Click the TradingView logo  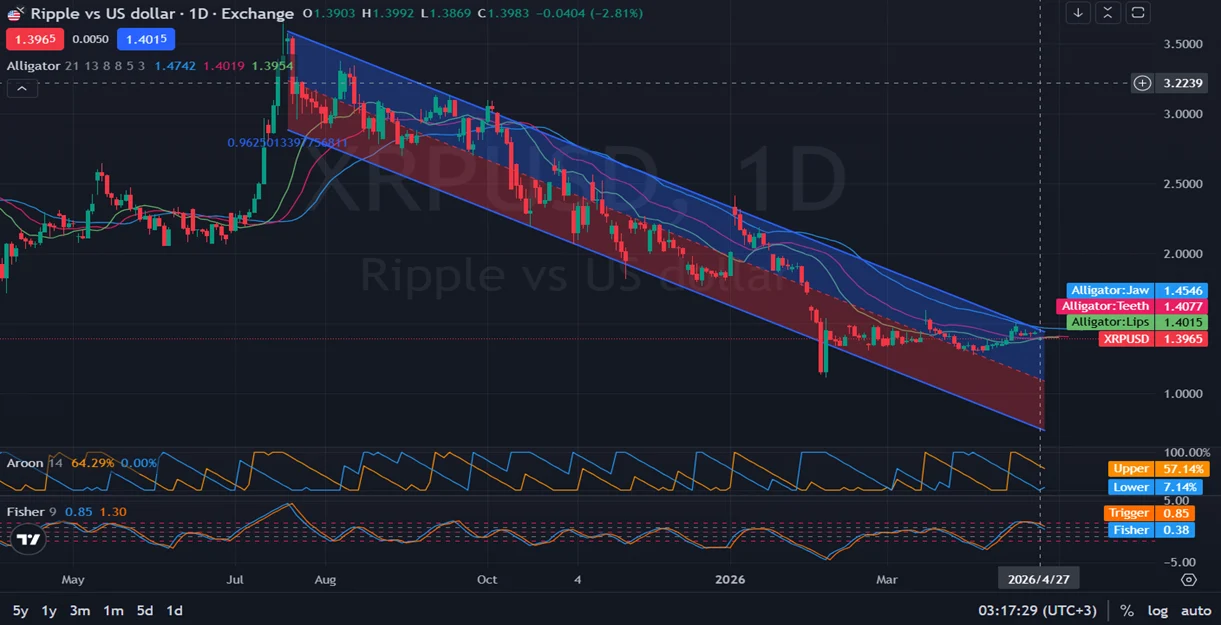[29, 539]
